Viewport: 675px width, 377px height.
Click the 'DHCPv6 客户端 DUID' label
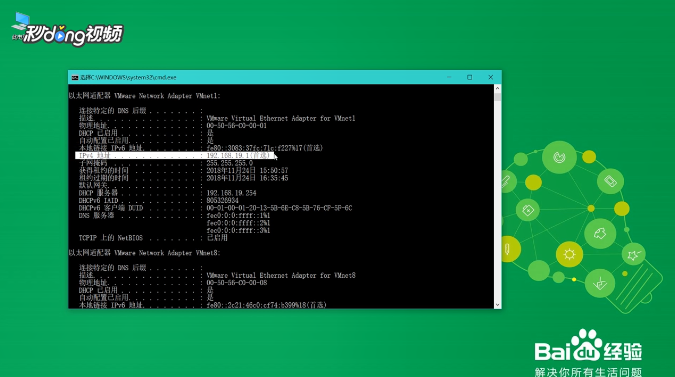click(x=111, y=208)
